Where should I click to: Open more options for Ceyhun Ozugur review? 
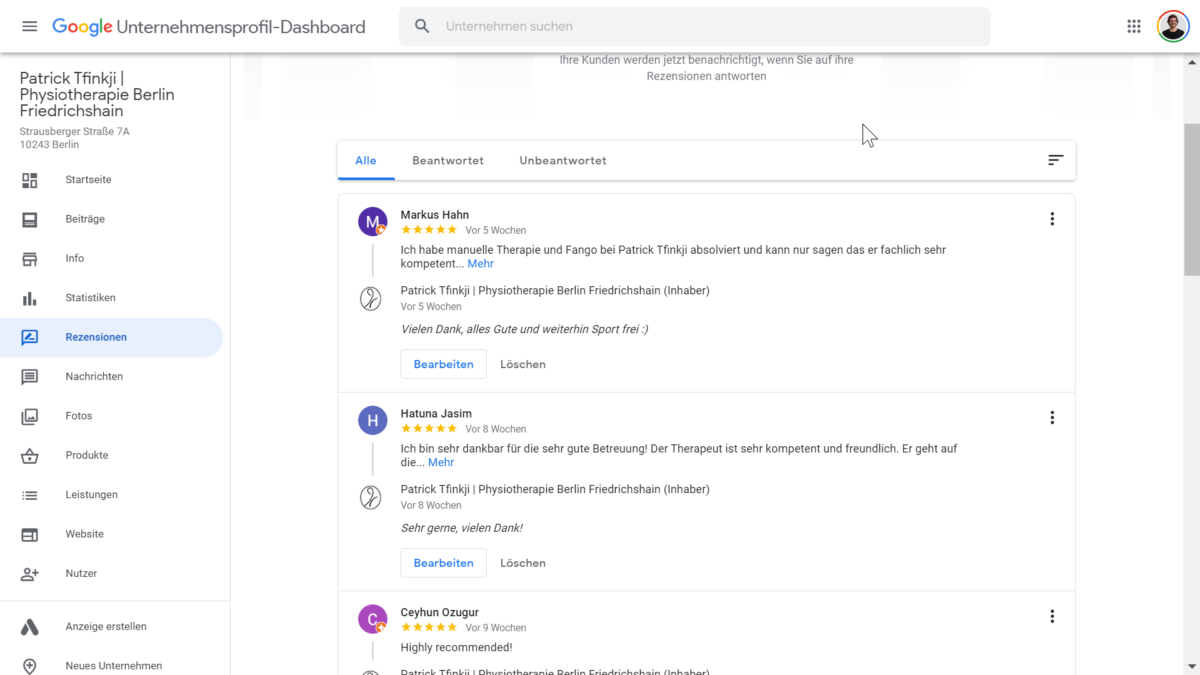coord(1052,617)
